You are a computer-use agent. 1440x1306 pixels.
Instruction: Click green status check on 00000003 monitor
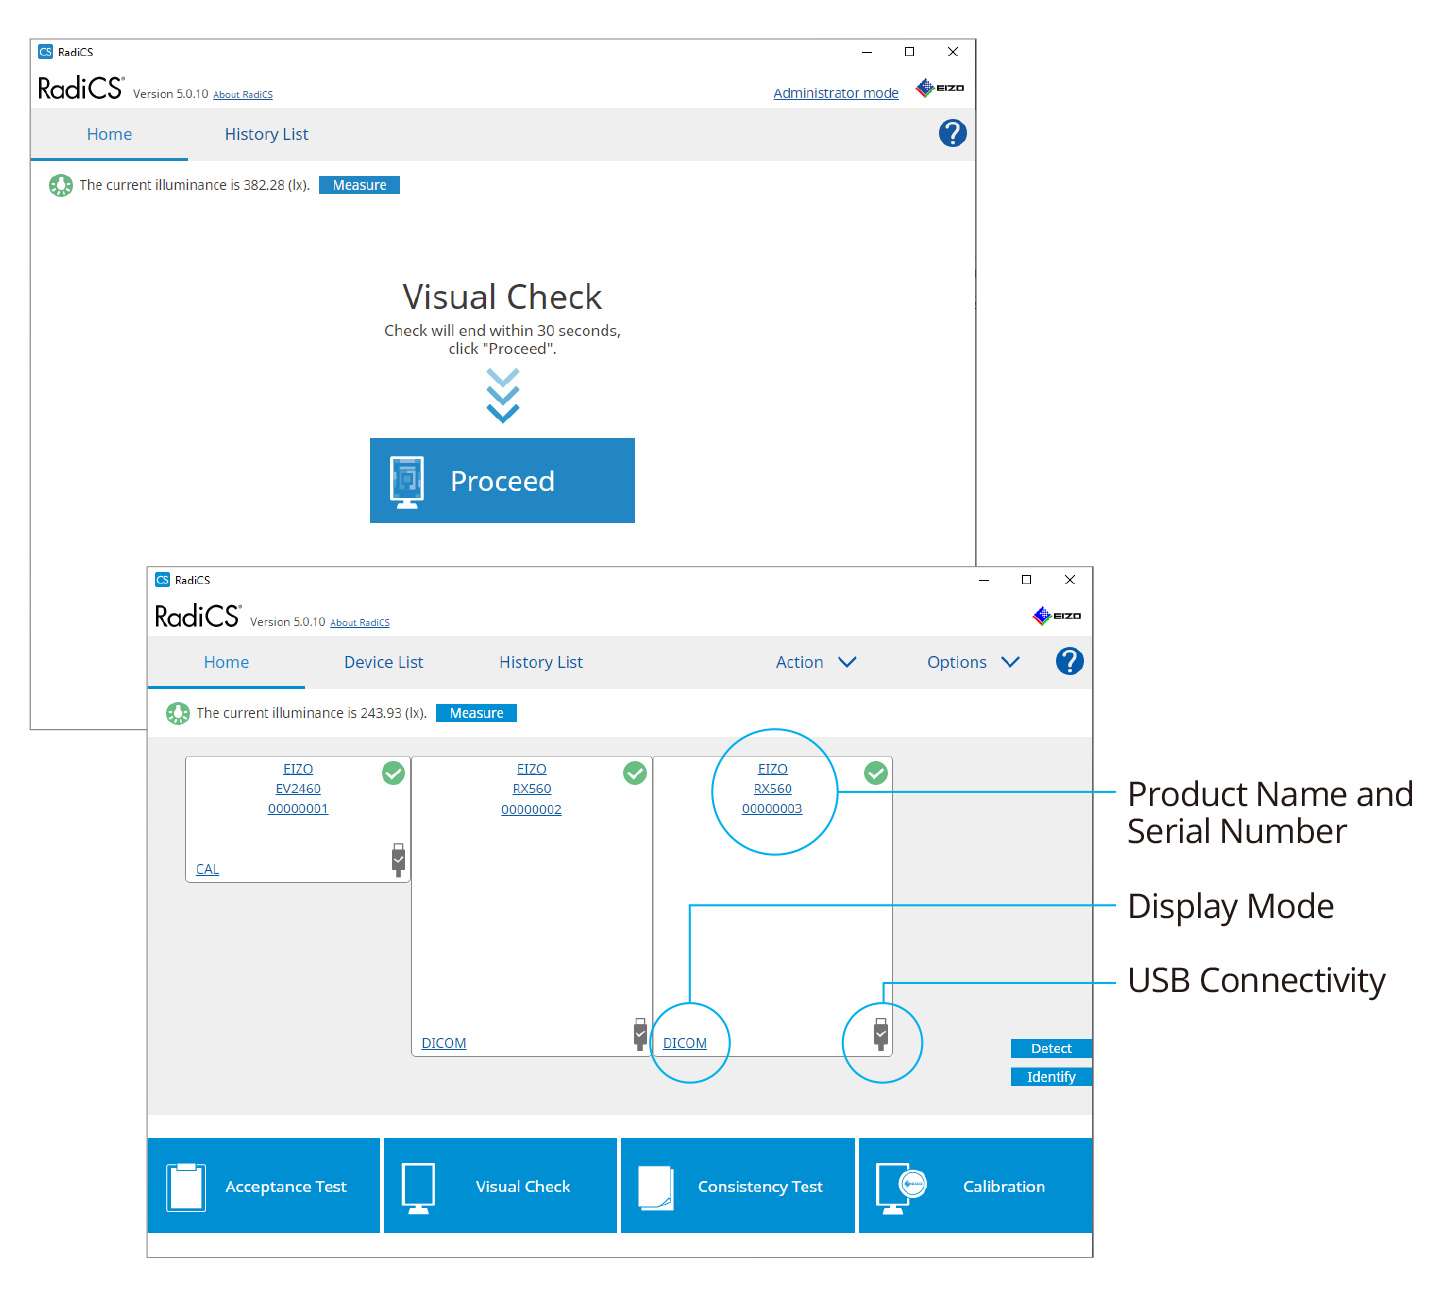point(876,773)
